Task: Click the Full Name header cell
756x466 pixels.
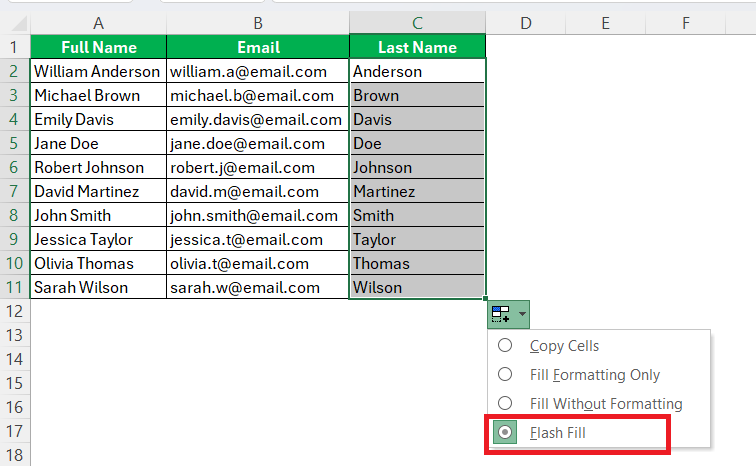Action: pyautogui.click(x=98, y=47)
